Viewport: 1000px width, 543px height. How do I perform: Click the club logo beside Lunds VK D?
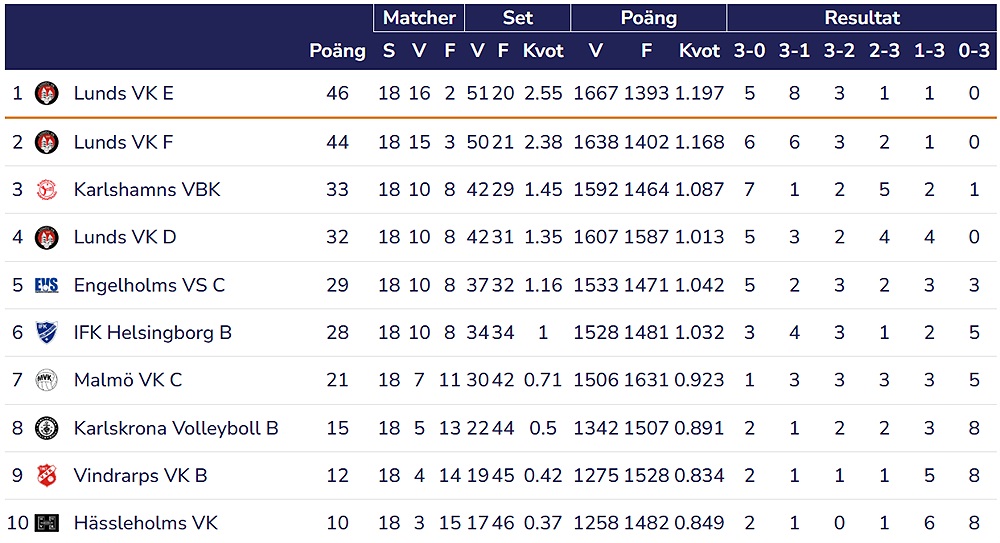pyautogui.click(x=46, y=238)
